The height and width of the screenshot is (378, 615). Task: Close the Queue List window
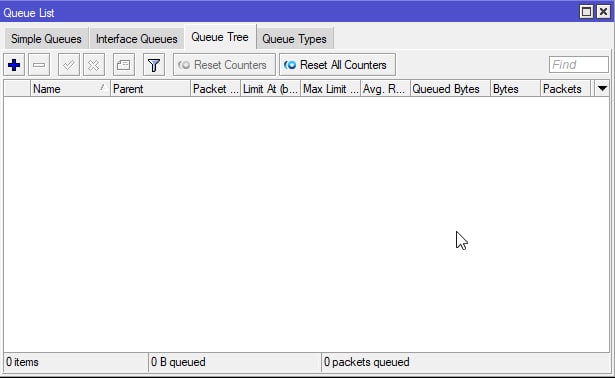603,12
